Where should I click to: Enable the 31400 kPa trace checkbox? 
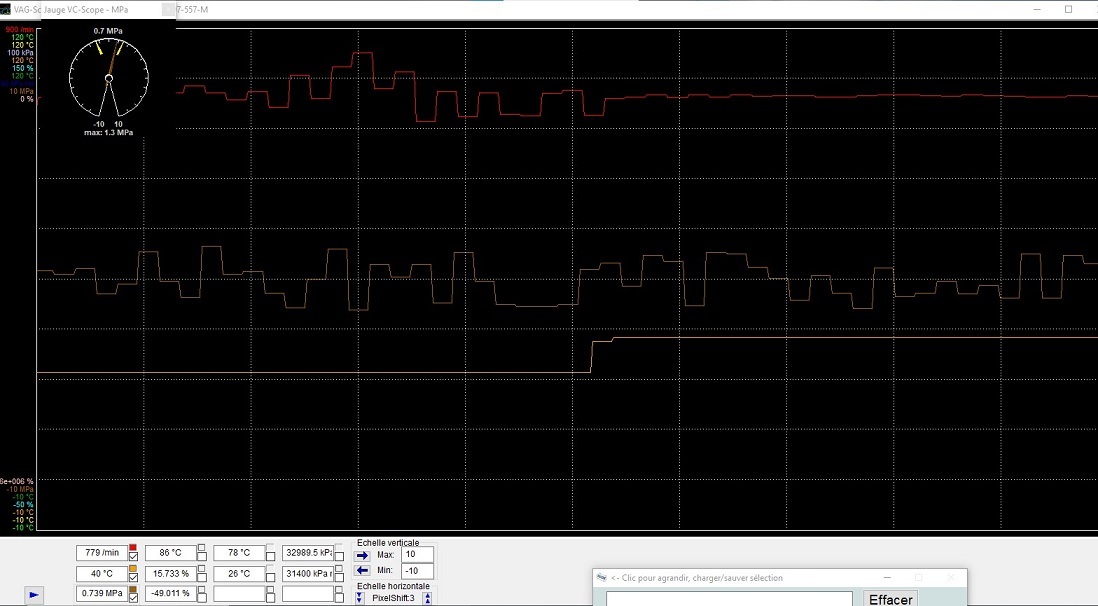pos(339,577)
